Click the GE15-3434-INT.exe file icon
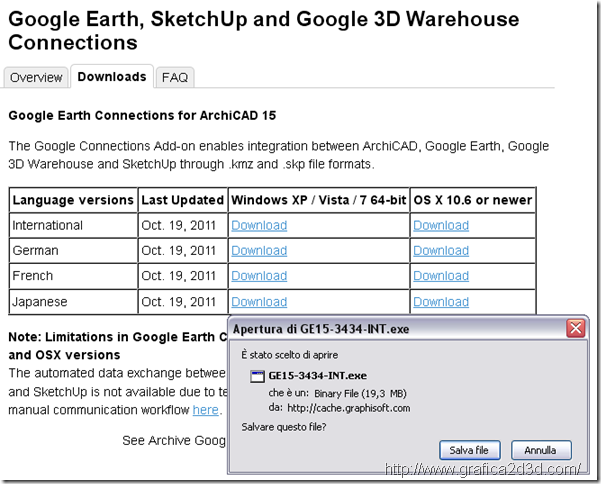 pos(257,376)
